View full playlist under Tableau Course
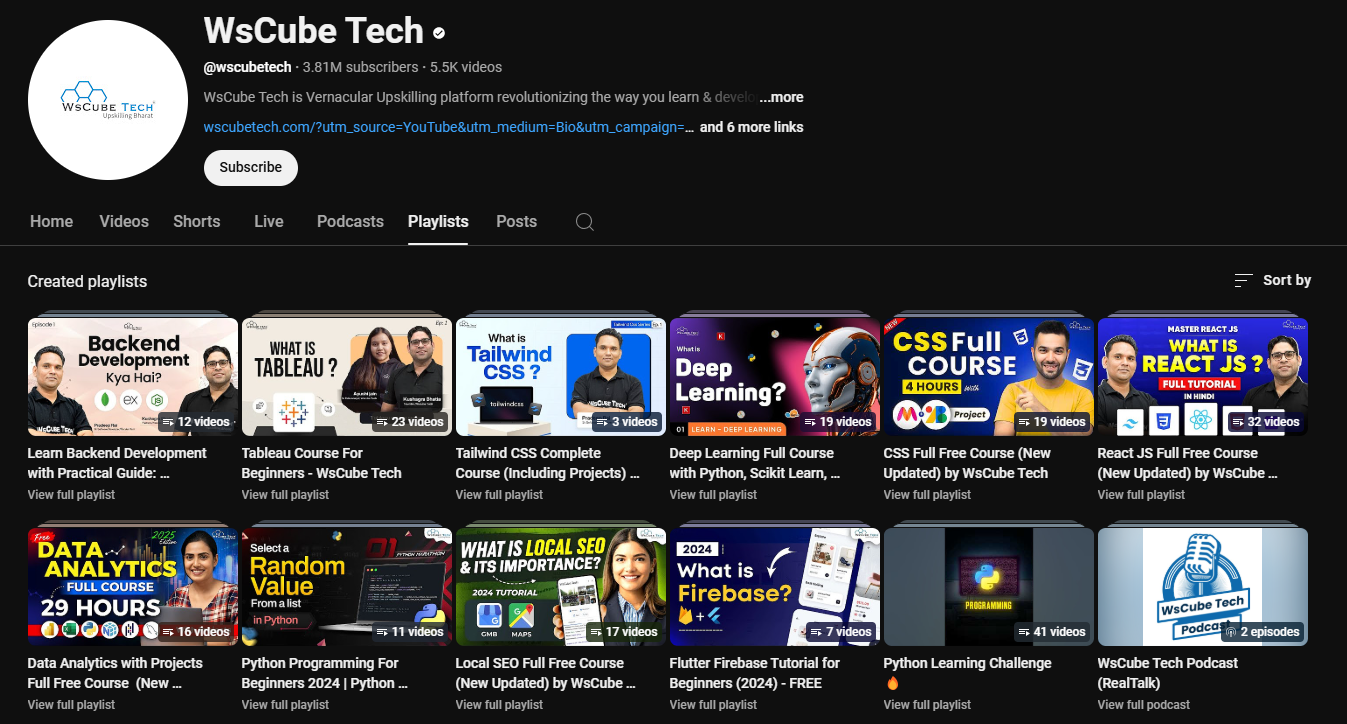The height and width of the screenshot is (724, 1347). coord(285,495)
